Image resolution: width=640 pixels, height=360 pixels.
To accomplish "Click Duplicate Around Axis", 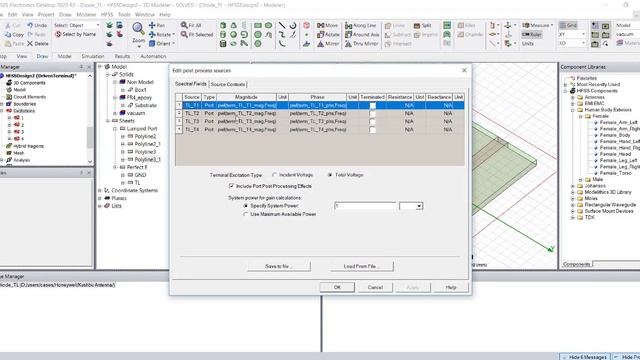I will (x=362, y=35).
